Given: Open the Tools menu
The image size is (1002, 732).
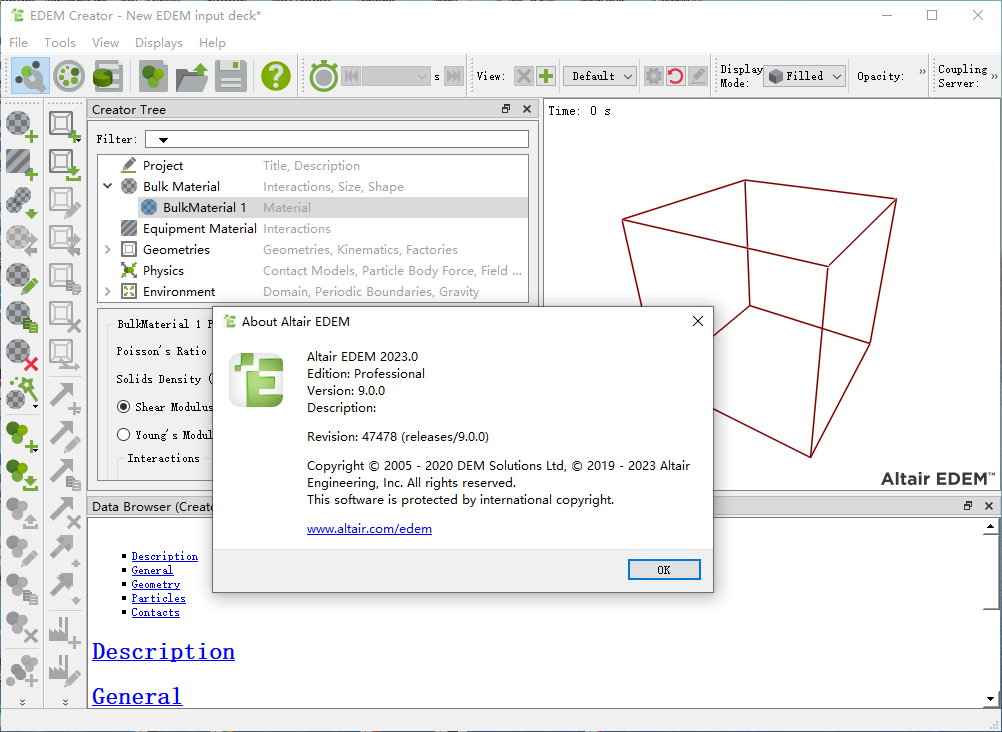Looking at the screenshot, I should [59, 42].
